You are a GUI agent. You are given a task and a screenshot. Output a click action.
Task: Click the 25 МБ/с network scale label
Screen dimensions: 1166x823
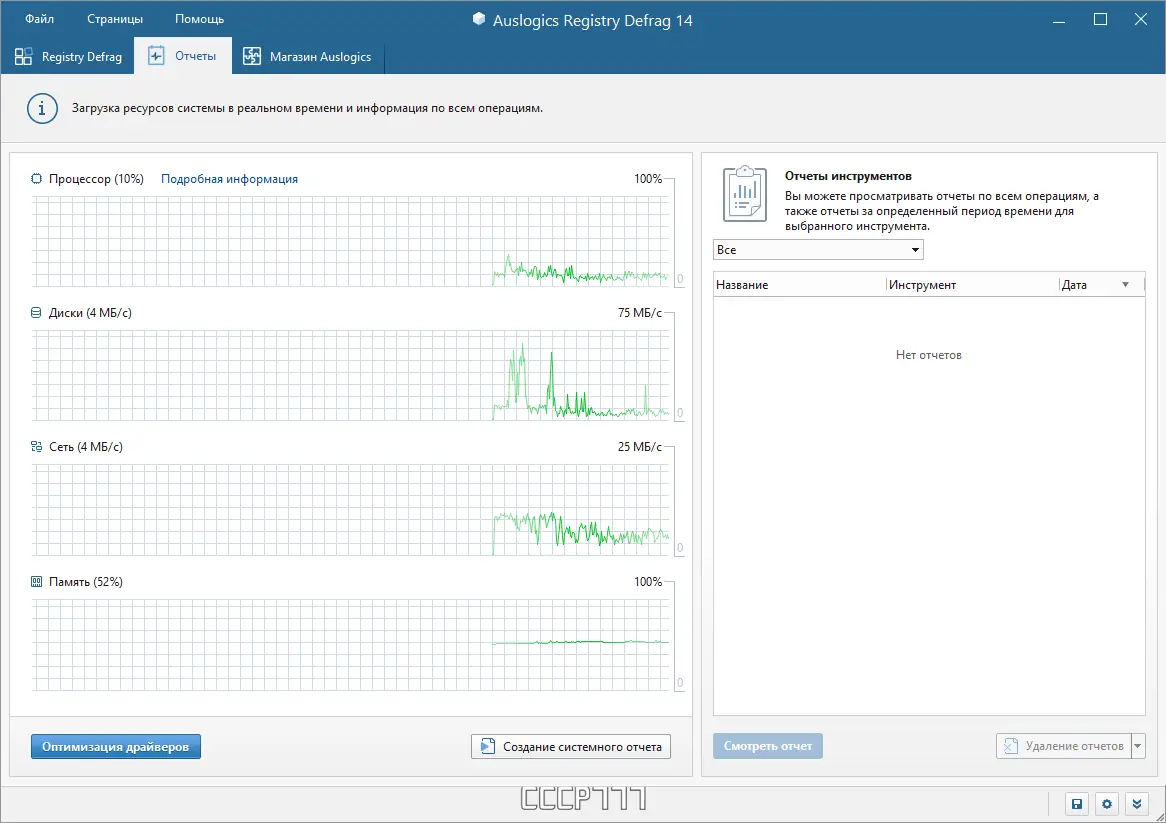click(x=640, y=447)
